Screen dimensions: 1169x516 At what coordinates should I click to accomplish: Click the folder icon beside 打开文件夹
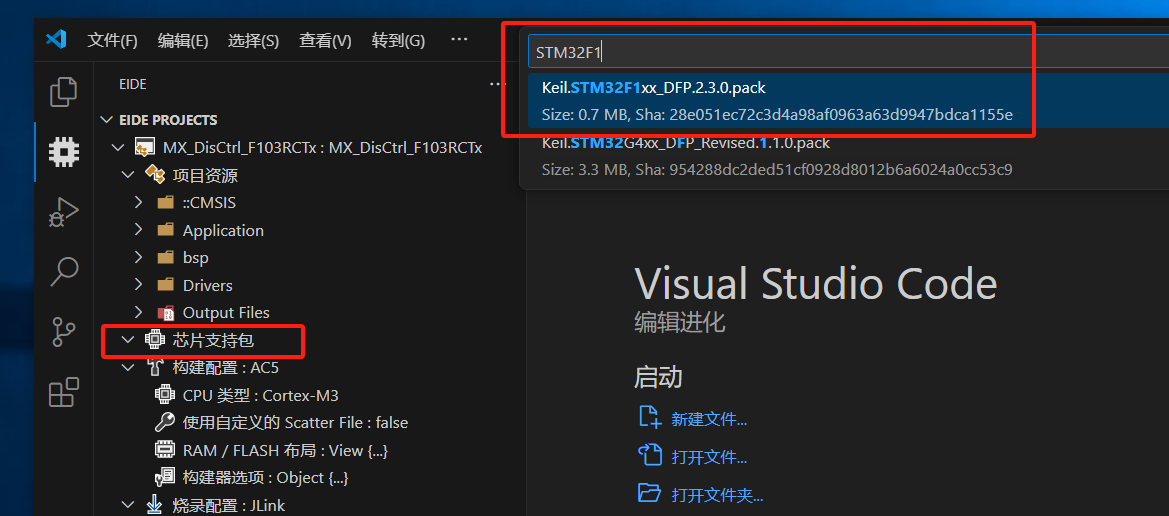[650, 492]
